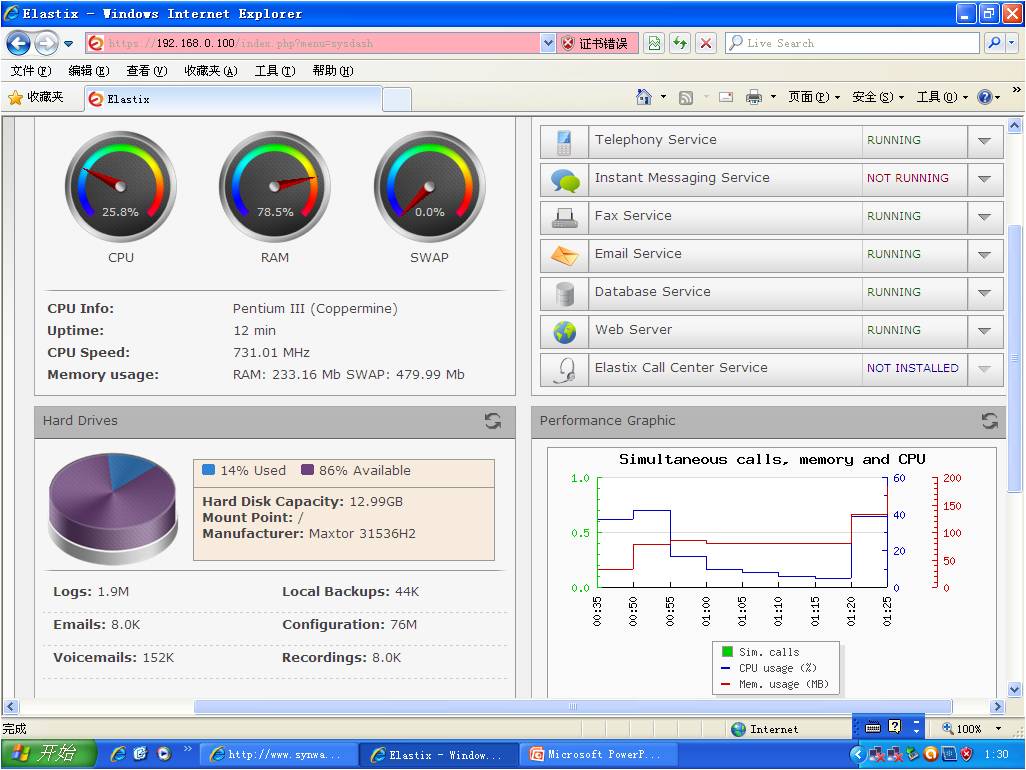Open the Help (帮助) menu
The width and height of the screenshot is (1026, 770).
coord(333,71)
